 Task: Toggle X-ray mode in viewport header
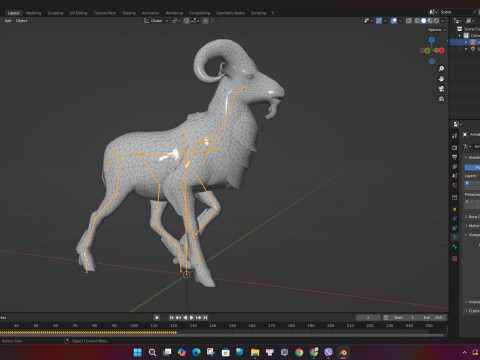pos(409,21)
